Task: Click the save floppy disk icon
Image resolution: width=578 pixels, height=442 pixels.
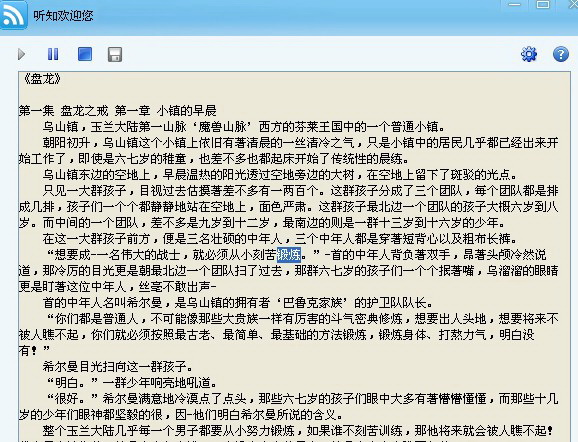Action: 115,55
